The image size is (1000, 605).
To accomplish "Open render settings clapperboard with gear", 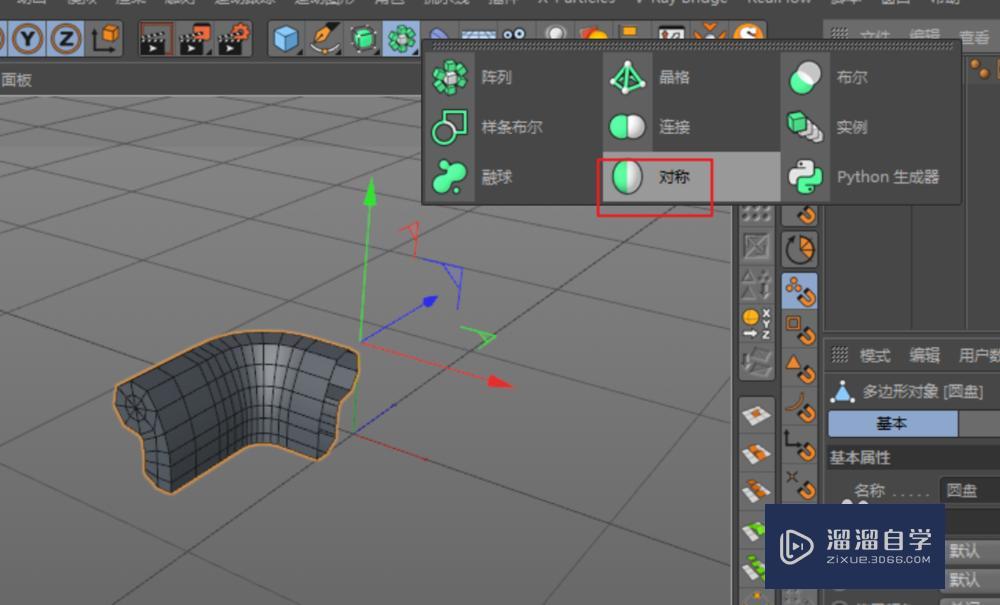I will click(x=233, y=39).
